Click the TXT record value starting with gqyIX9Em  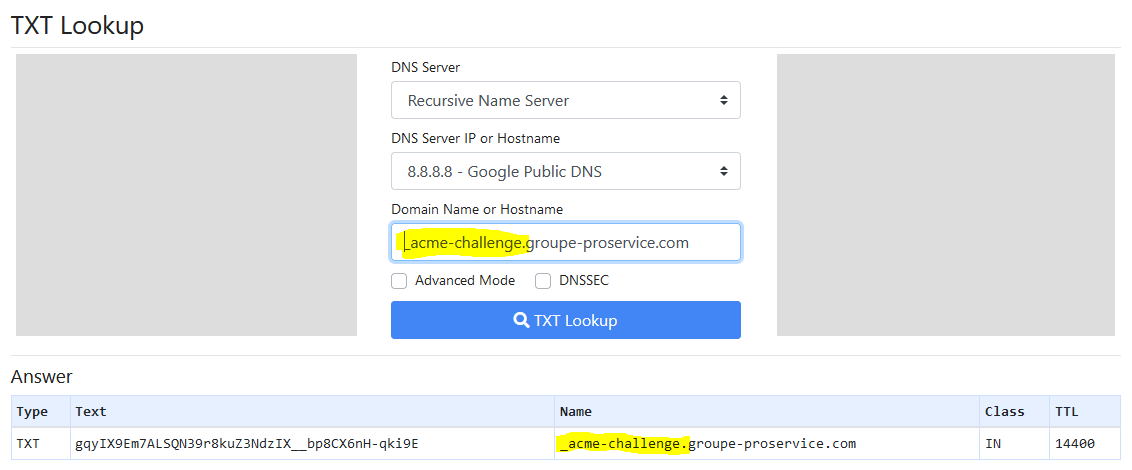(246, 443)
